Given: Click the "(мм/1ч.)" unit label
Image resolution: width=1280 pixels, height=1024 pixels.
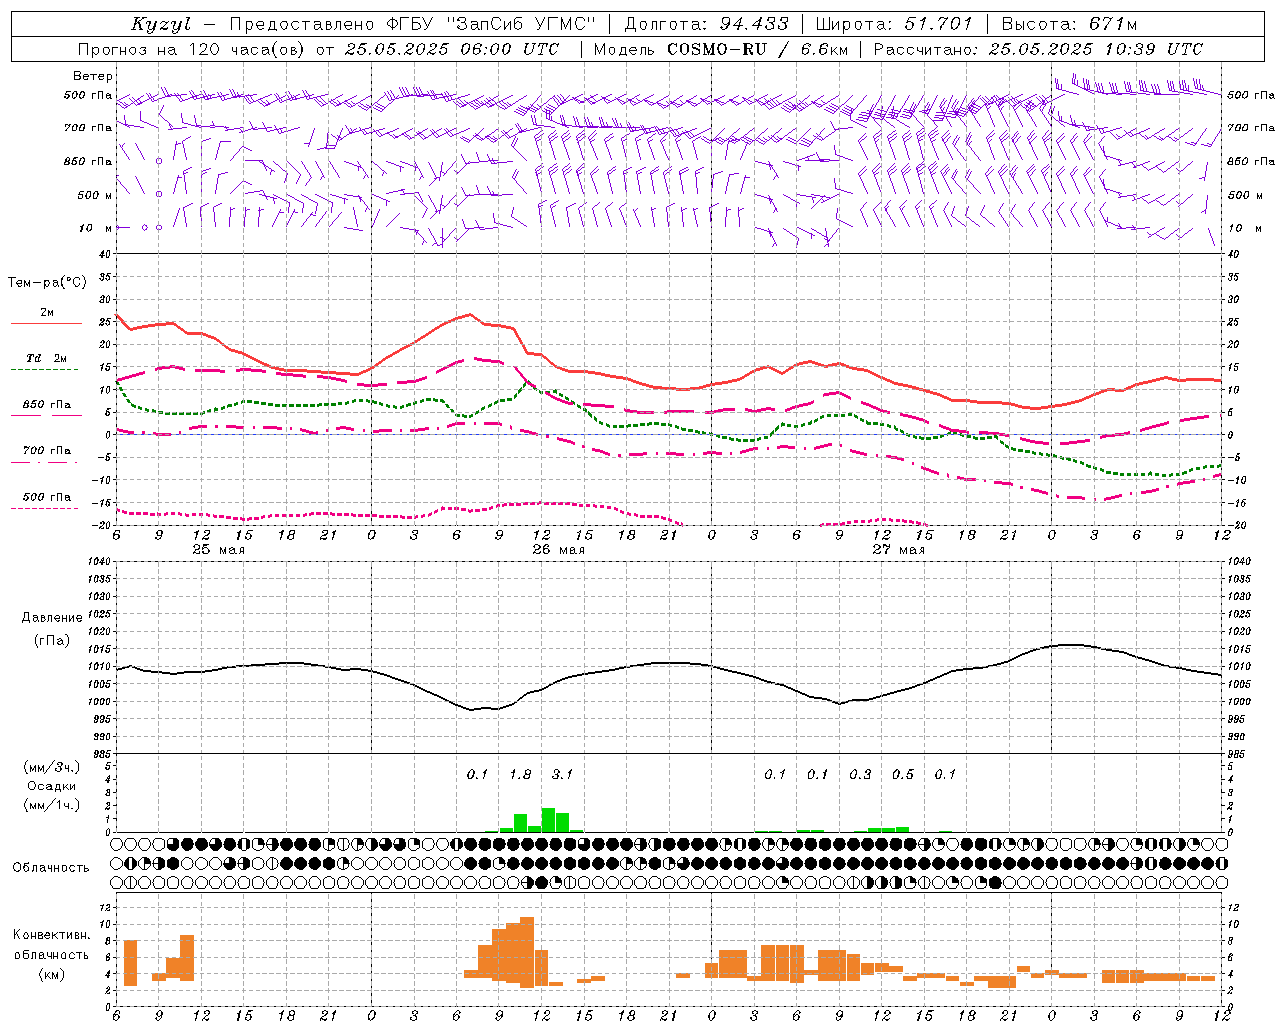Looking at the screenshot, I should (52, 805).
